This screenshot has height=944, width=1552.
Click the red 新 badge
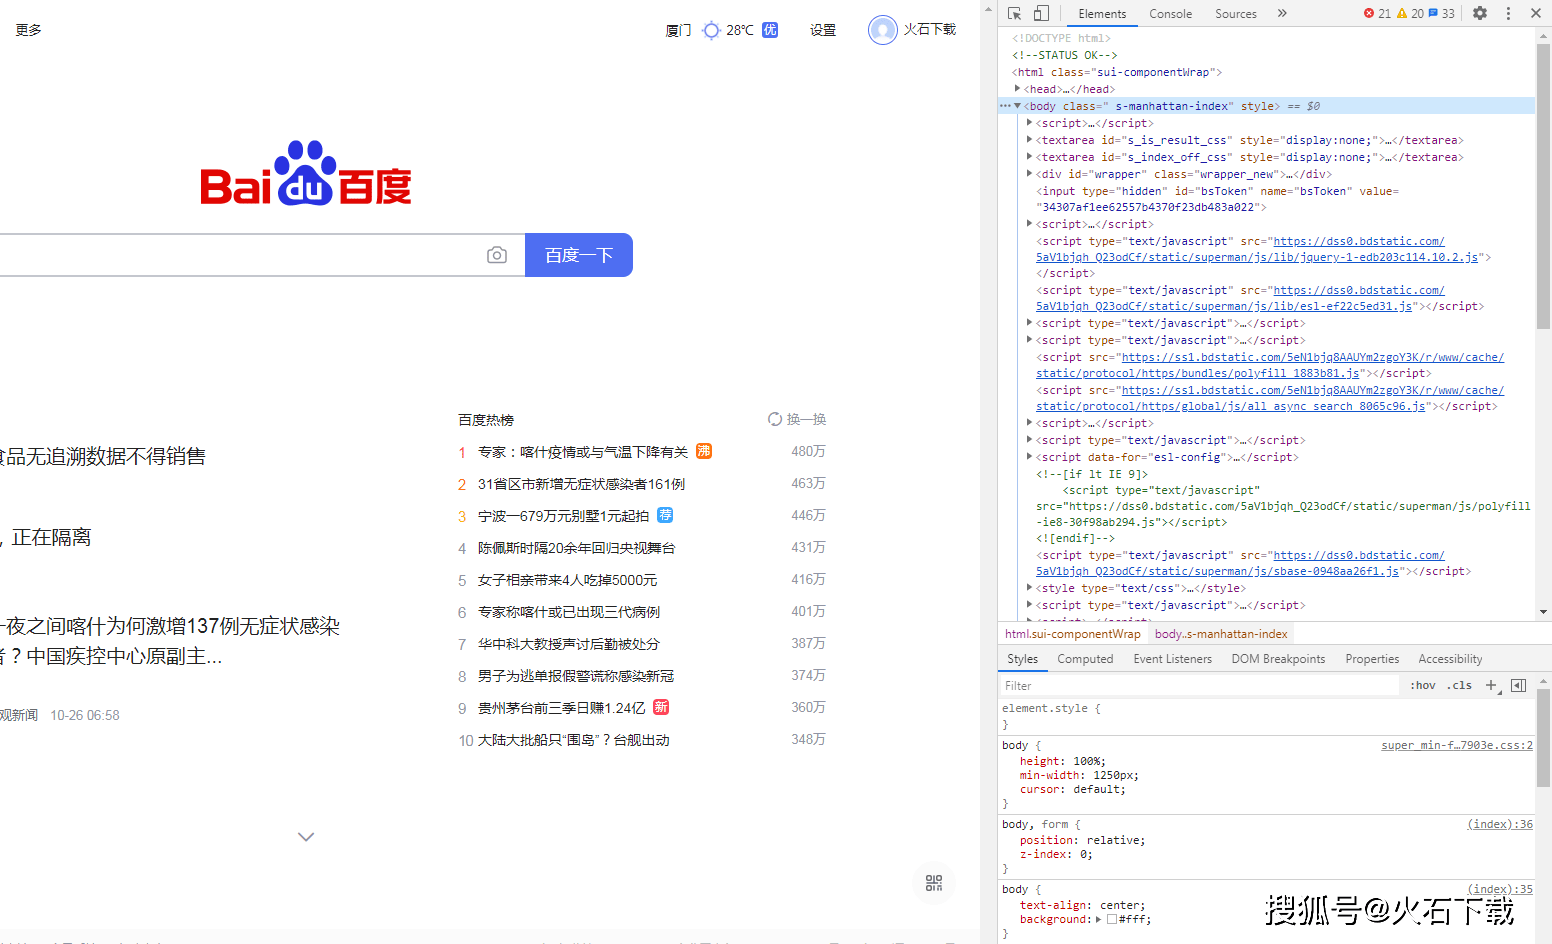point(661,707)
